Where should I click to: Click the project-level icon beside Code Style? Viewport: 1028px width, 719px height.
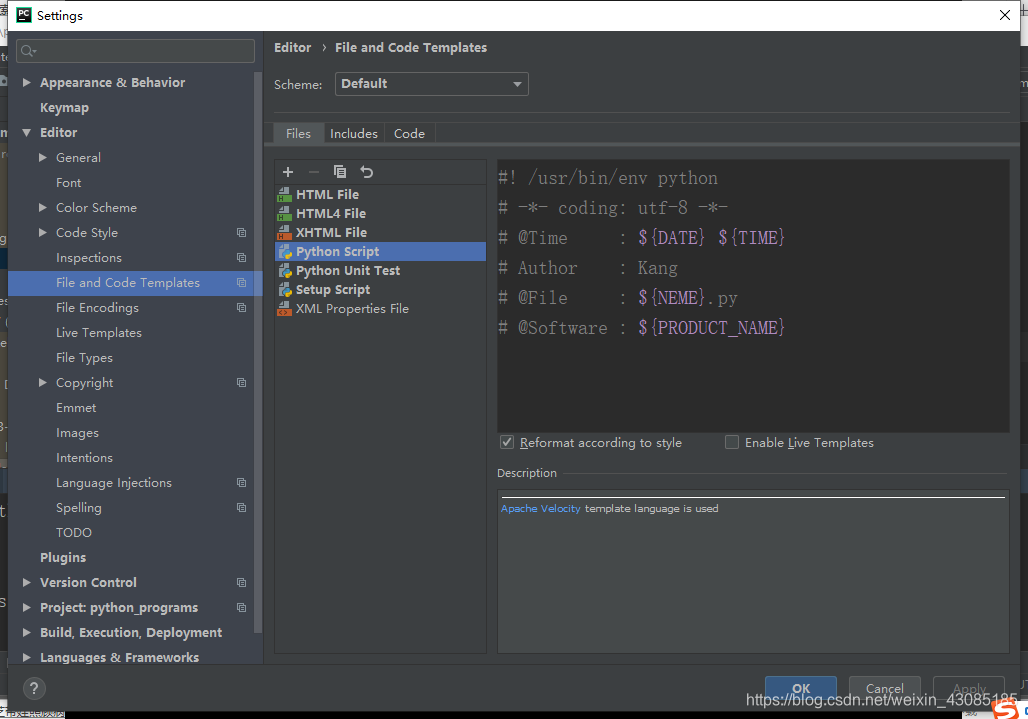click(x=241, y=233)
